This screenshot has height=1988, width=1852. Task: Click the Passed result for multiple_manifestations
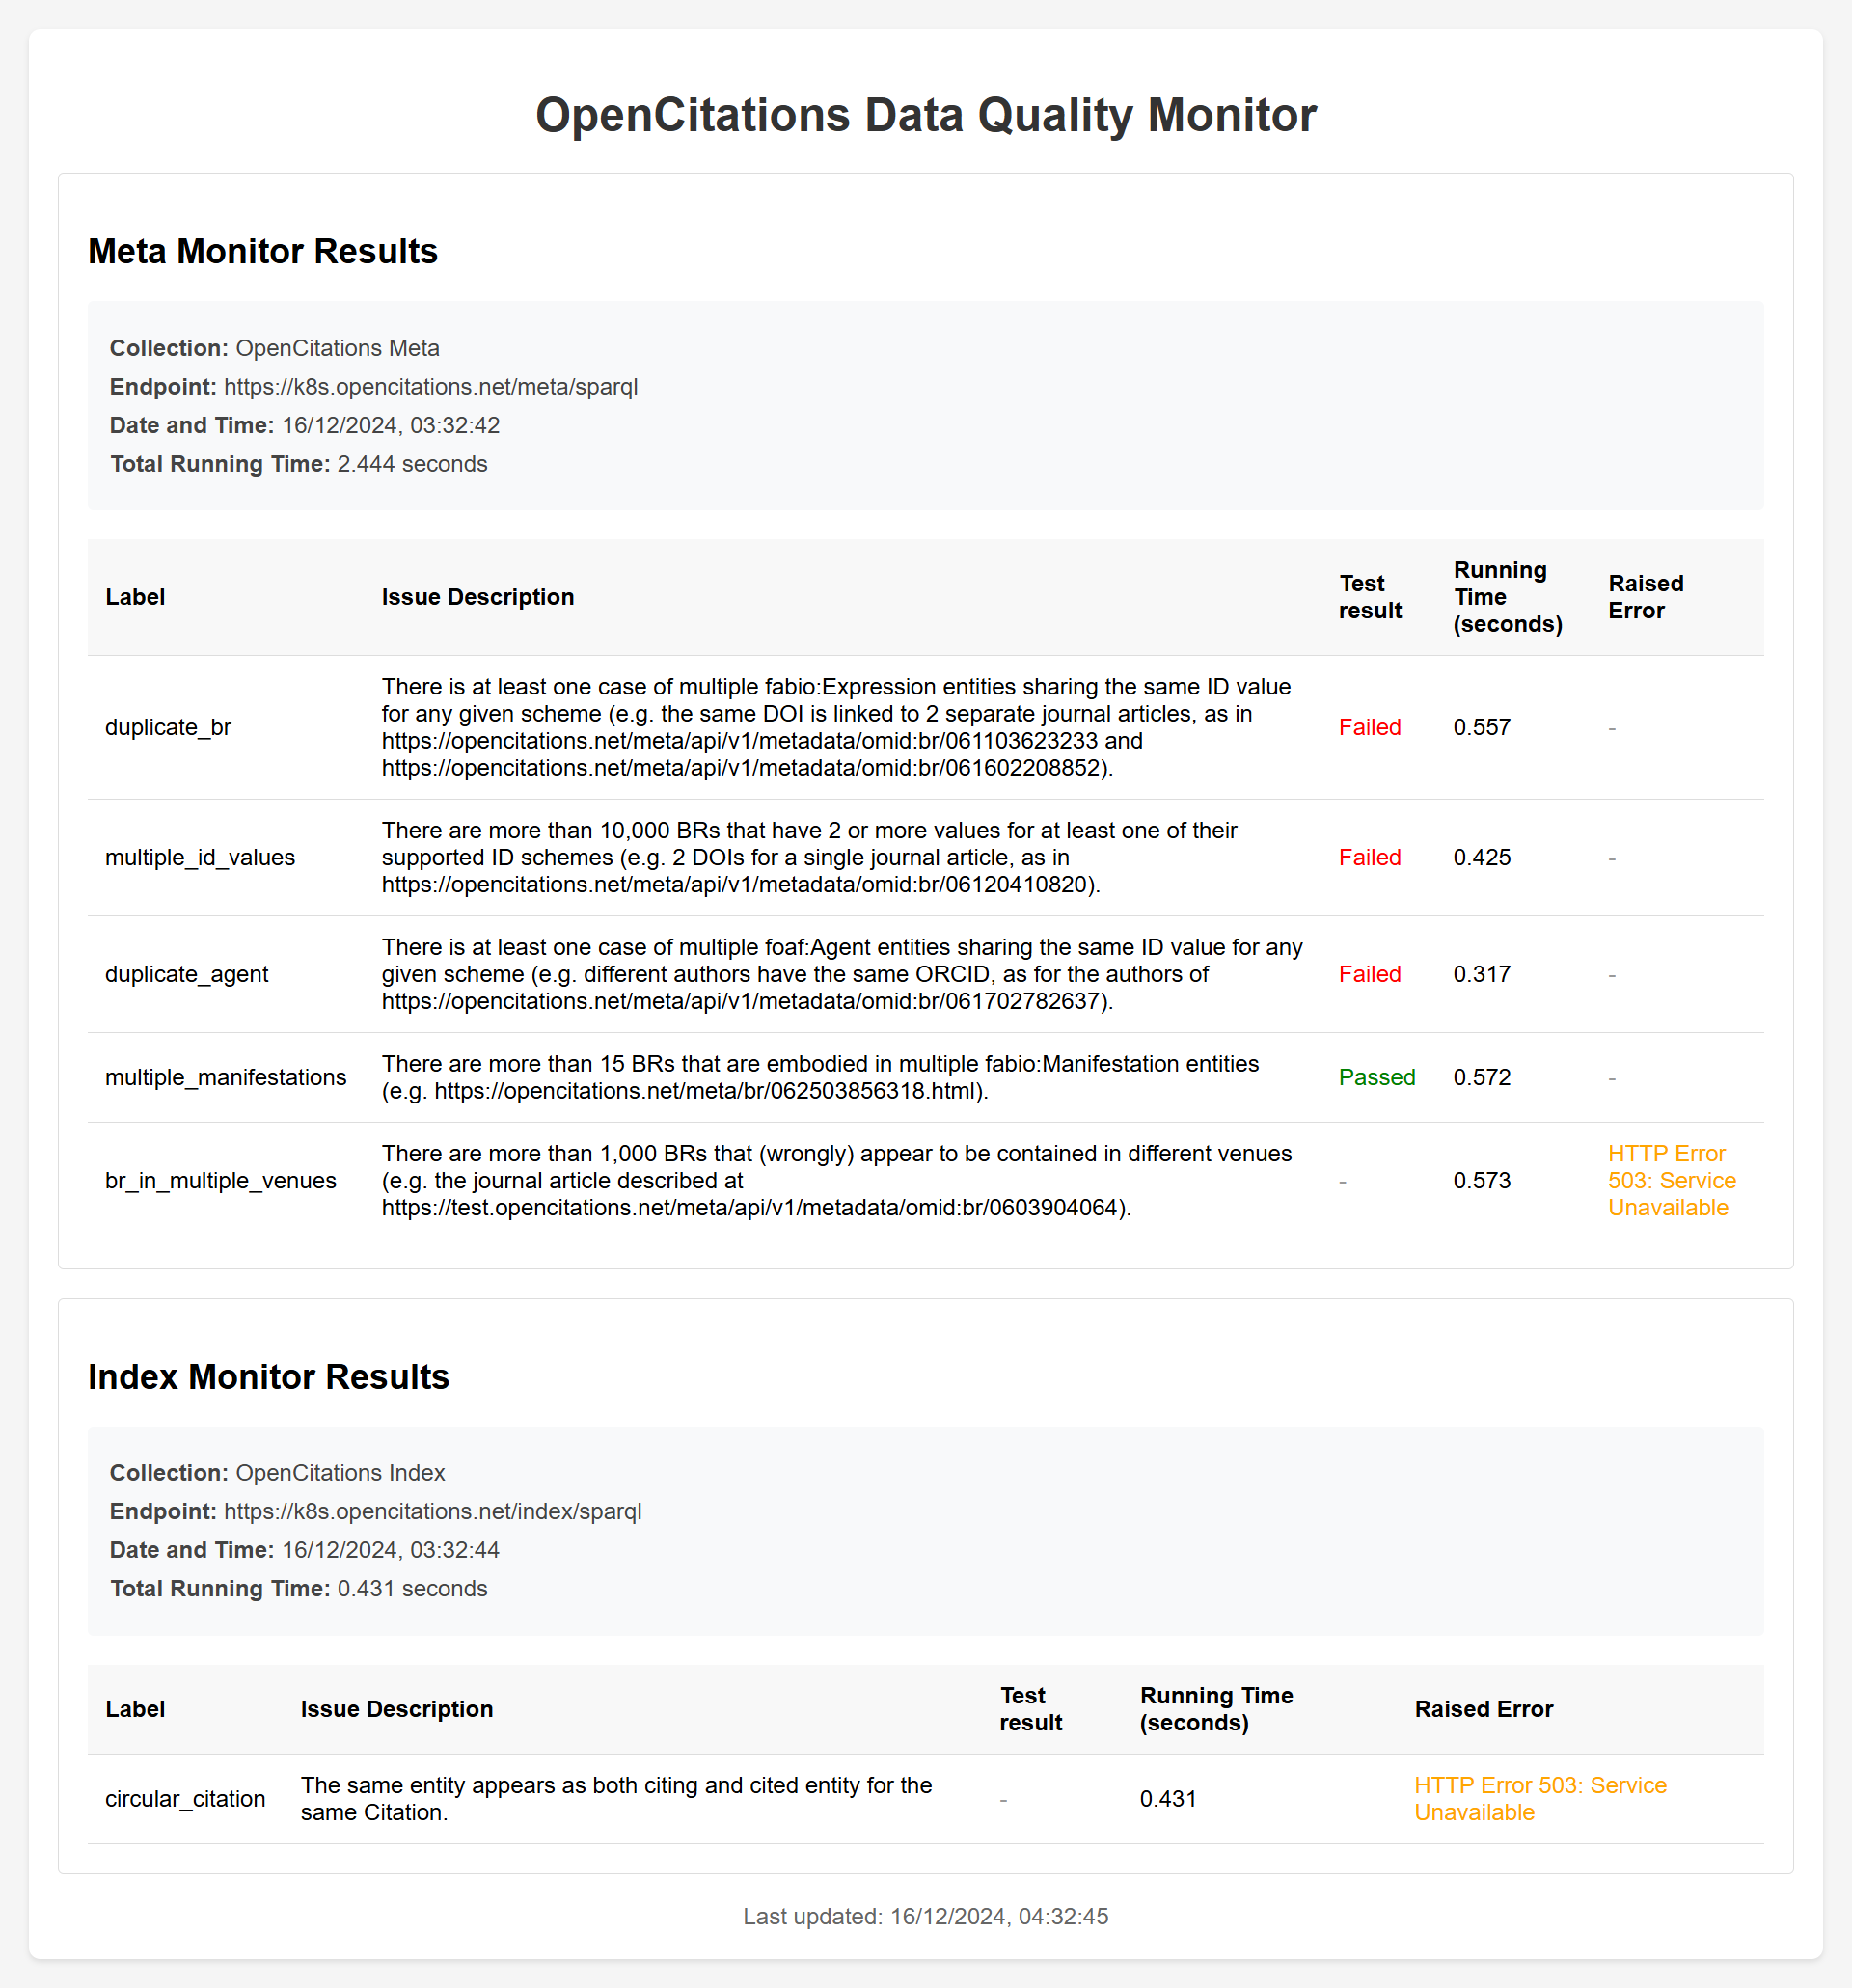[1376, 1078]
